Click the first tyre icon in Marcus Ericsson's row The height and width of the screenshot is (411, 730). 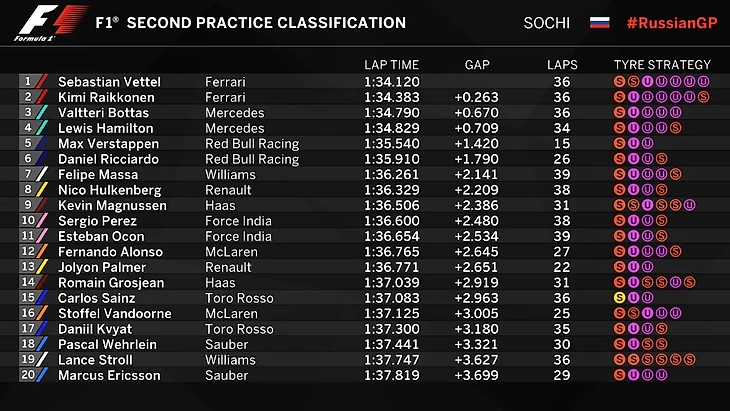pos(620,375)
